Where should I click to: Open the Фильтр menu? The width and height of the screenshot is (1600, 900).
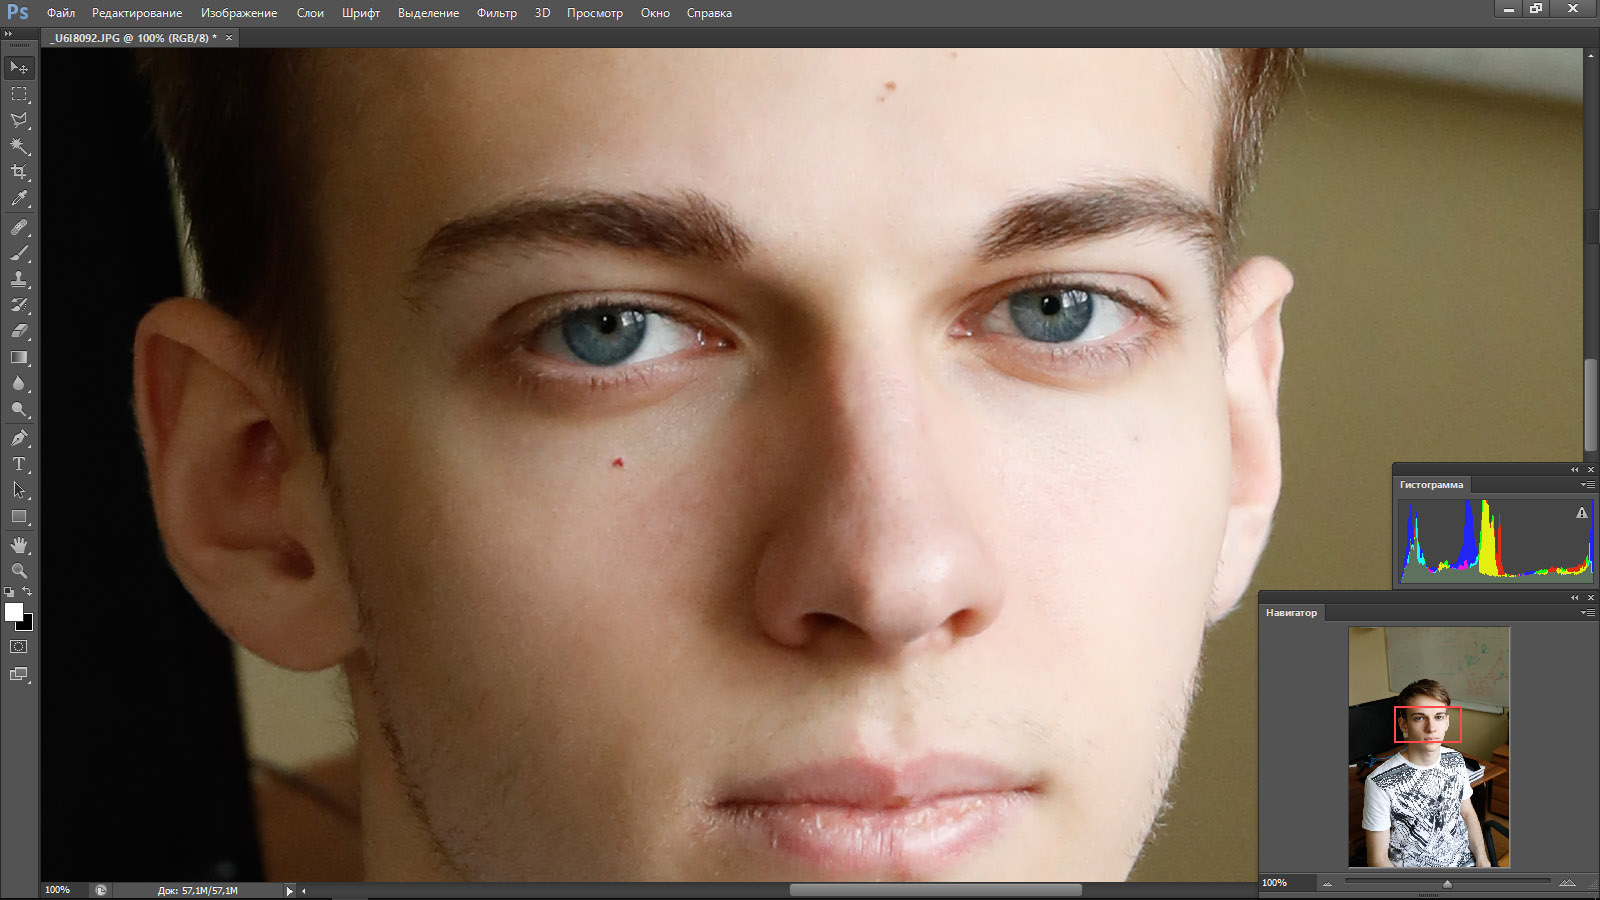pos(497,13)
